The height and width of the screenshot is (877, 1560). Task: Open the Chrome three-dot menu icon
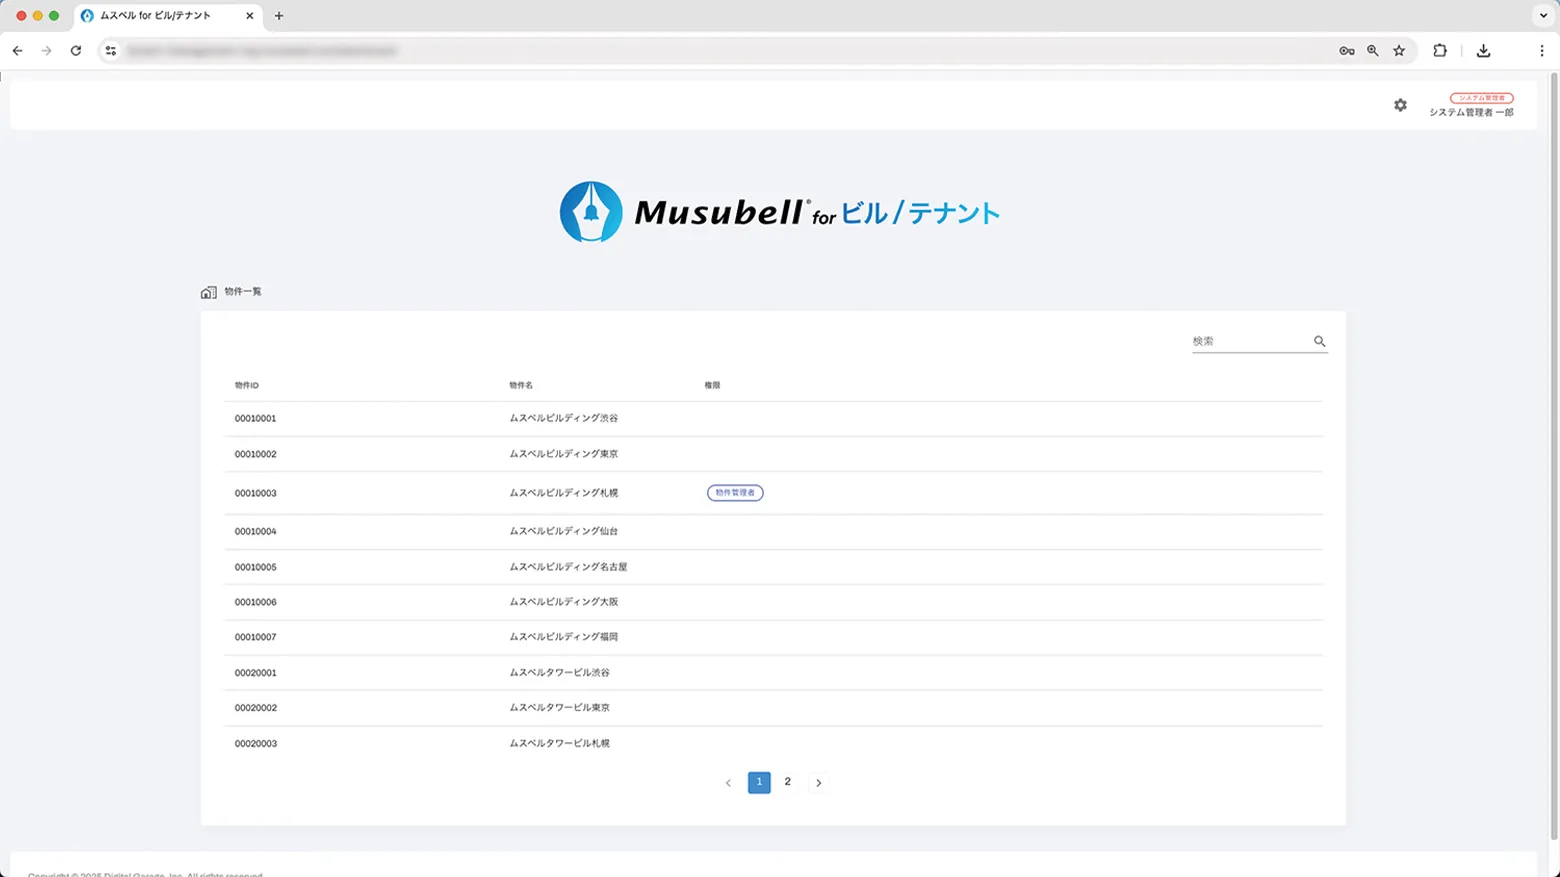coord(1543,50)
